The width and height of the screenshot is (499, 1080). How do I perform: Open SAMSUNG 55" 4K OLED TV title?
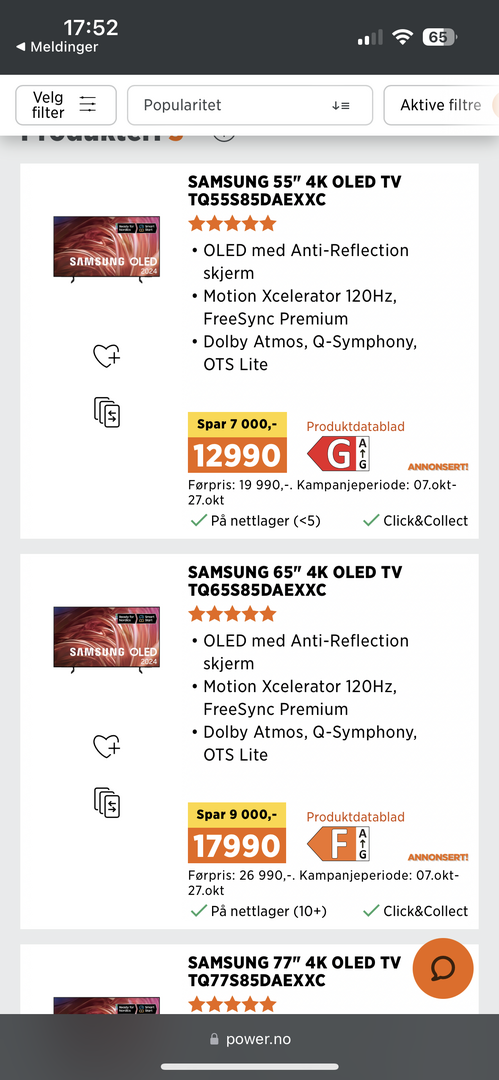coord(294,191)
